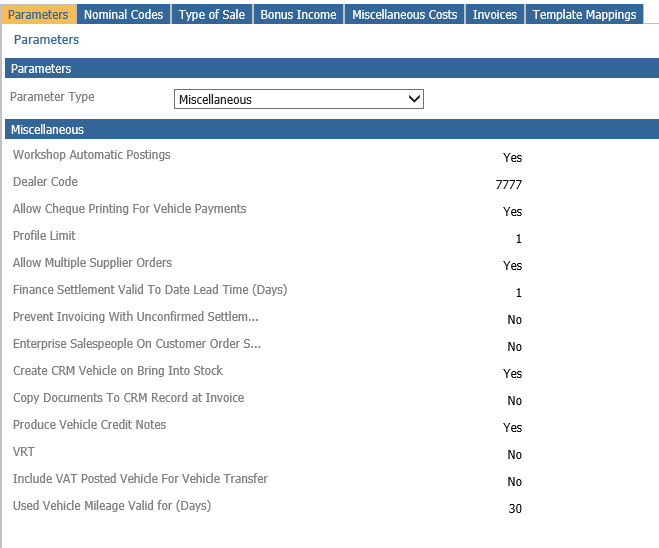The image size is (659, 548).
Task: Go to the Bonus Income tab
Action: coord(298,14)
